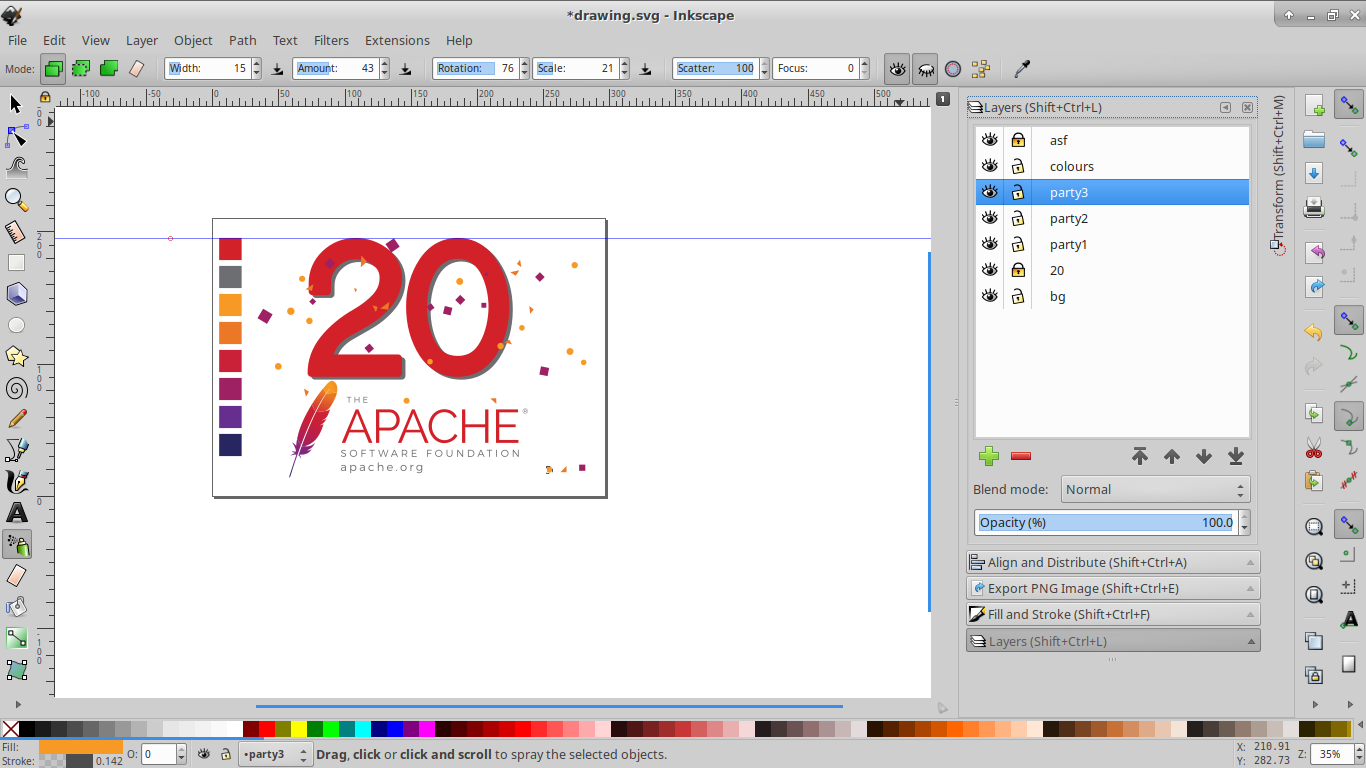The height and width of the screenshot is (768, 1366).
Task: Lower layer one step arrow button
Action: [1204, 456]
